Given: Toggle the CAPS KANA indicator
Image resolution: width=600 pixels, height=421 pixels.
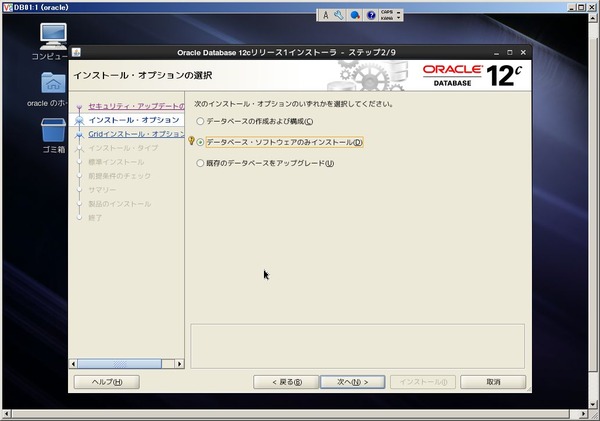Looking at the screenshot, I should (387, 15).
